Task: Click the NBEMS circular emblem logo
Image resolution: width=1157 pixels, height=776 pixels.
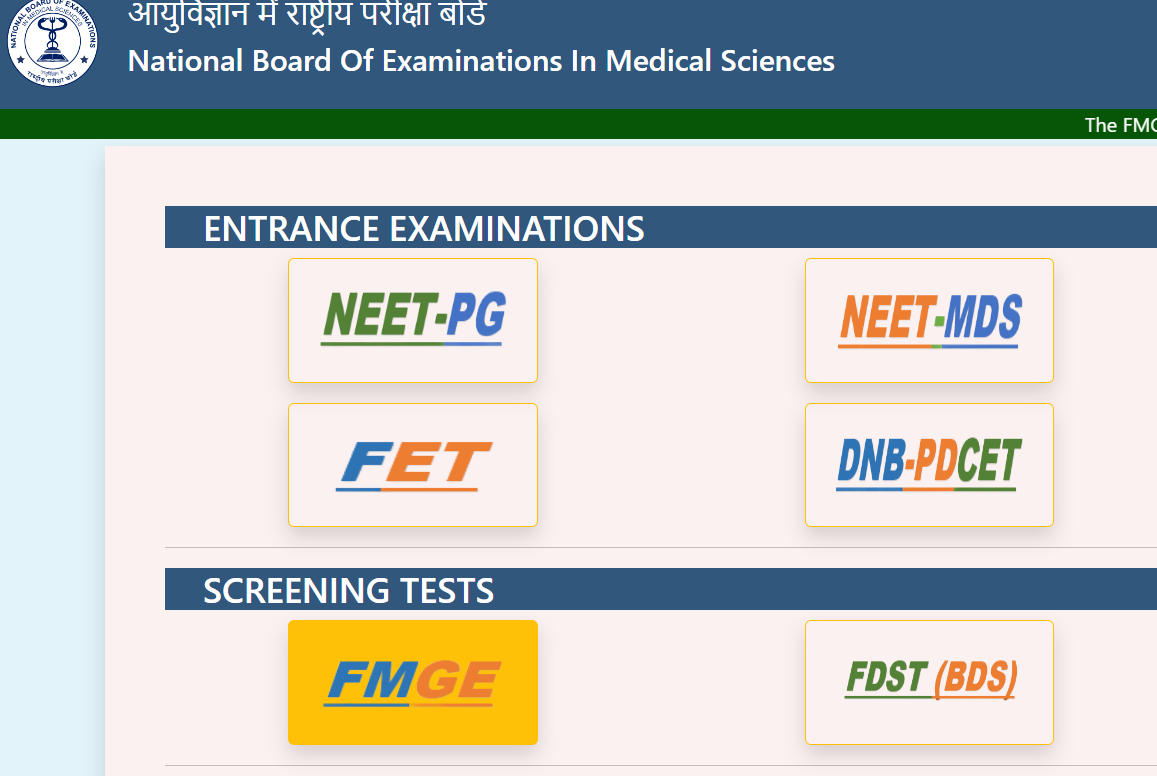Action: point(52,41)
